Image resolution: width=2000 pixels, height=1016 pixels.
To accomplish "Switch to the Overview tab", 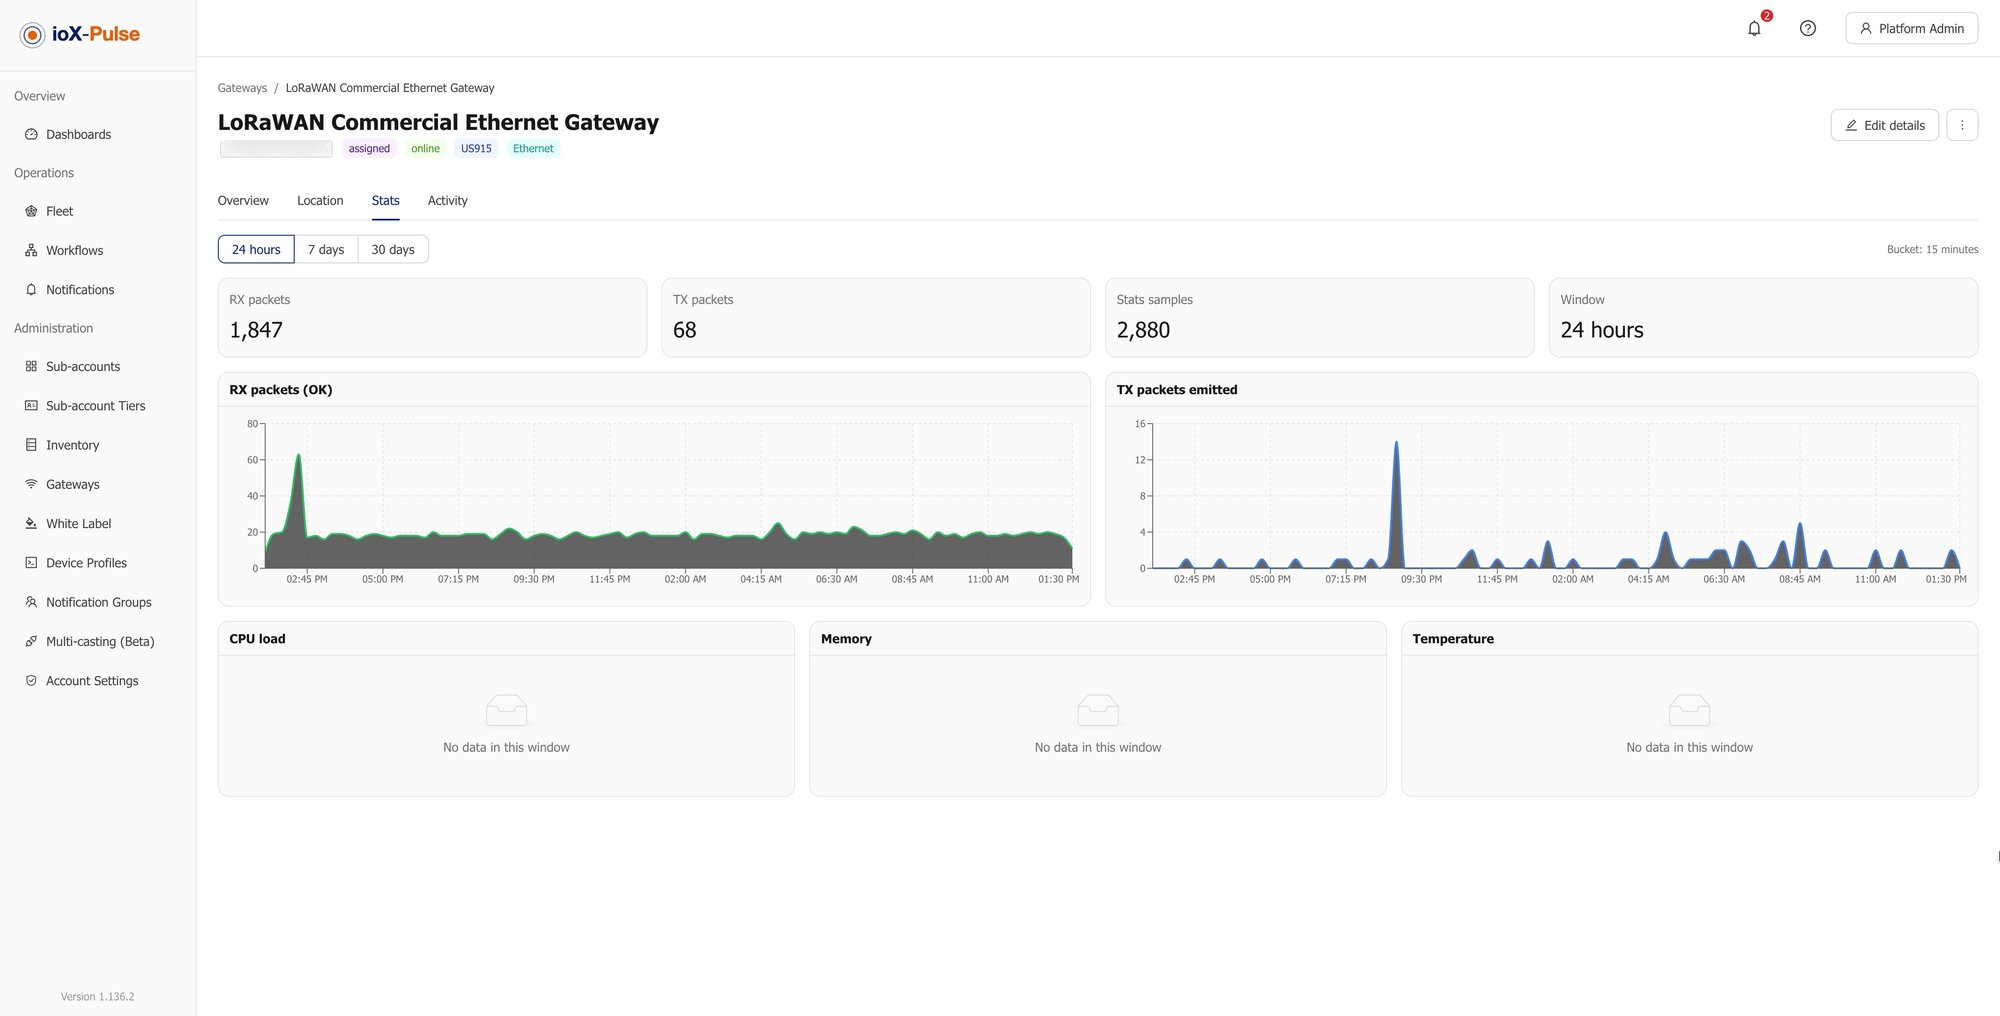I will coord(243,201).
